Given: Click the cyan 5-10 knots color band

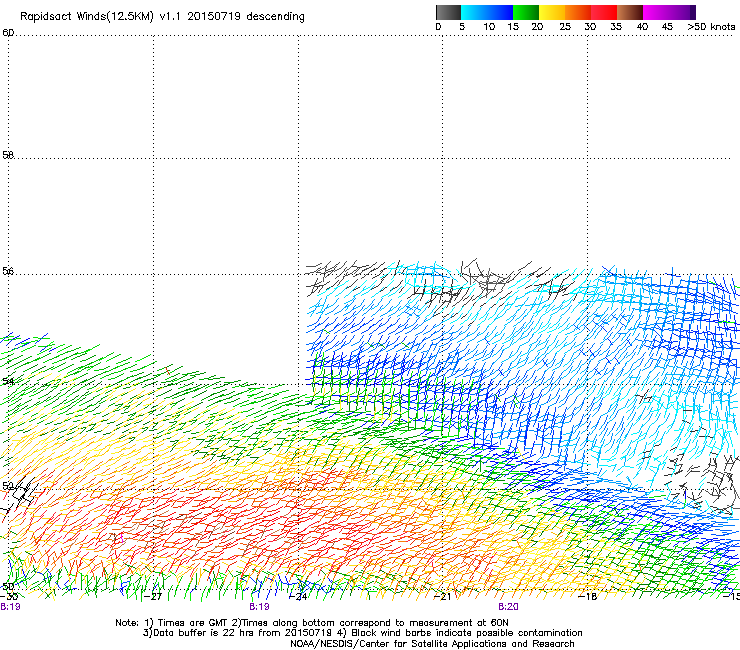Looking at the screenshot, I should coord(474,12).
